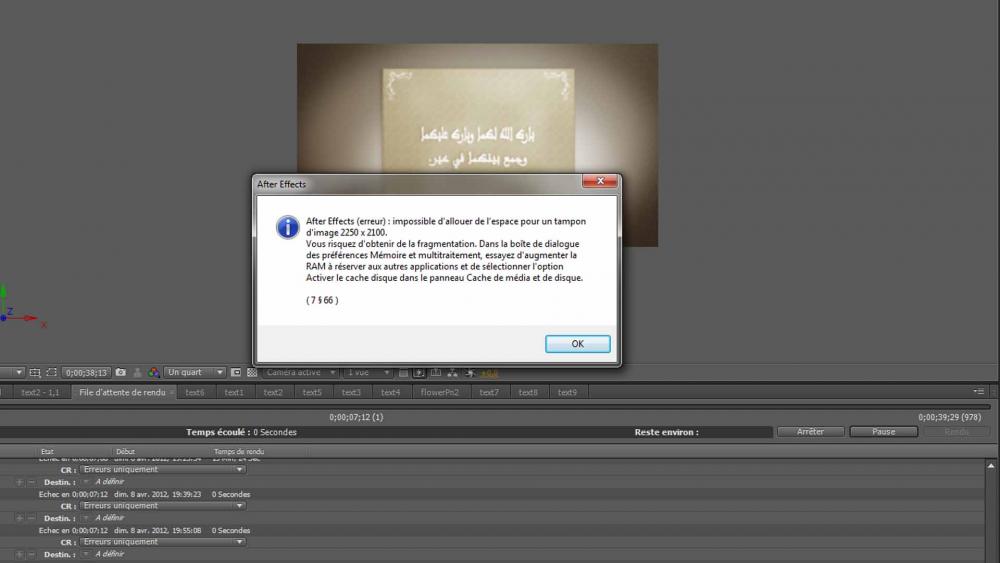The image size is (1000, 563).
Task: Click the Pause render button
Action: (x=883, y=432)
